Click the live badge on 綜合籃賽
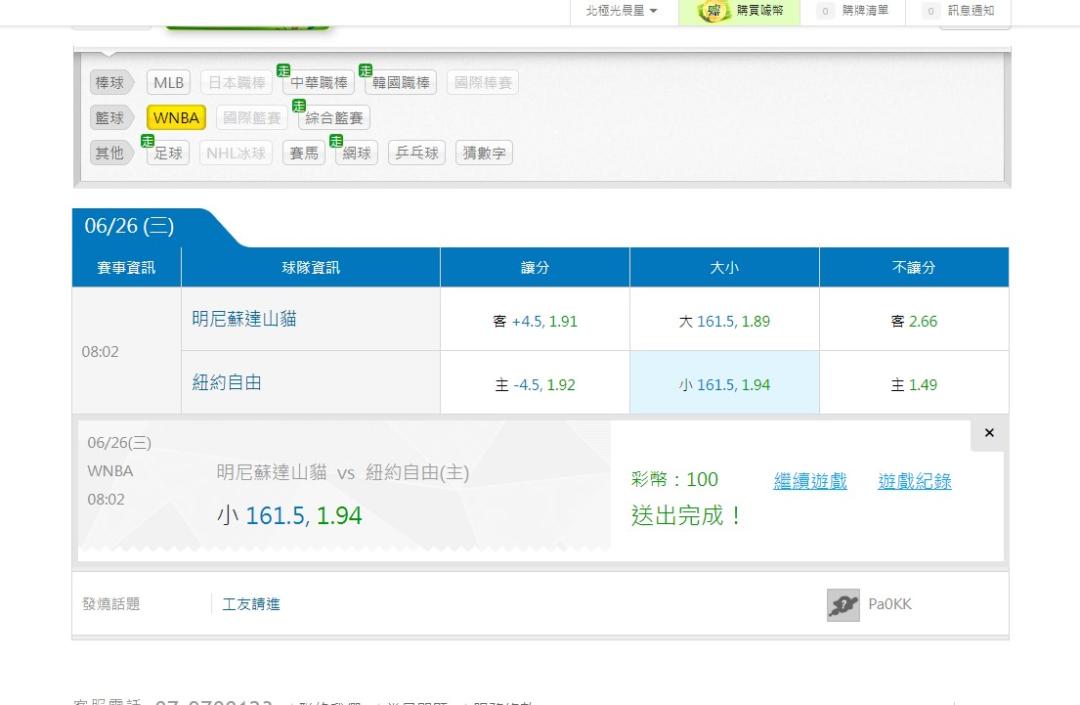1080x705 pixels. (x=298, y=105)
